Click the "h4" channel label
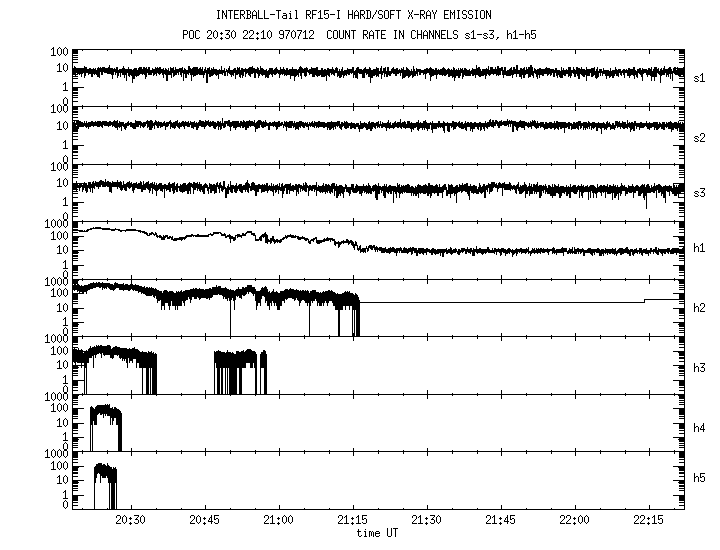This screenshot has height=550, width=720. [x=699, y=428]
